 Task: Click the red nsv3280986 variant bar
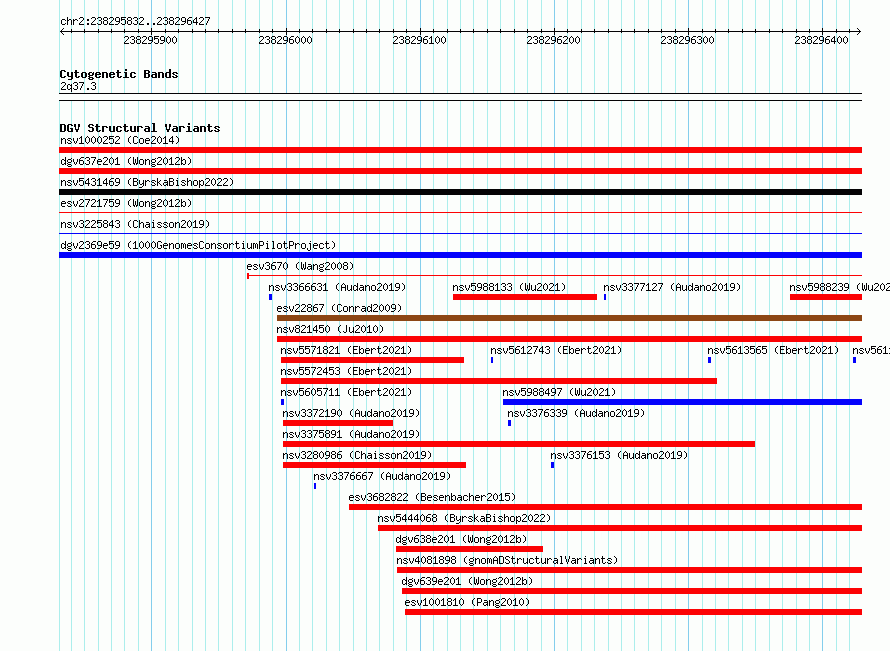375,465
